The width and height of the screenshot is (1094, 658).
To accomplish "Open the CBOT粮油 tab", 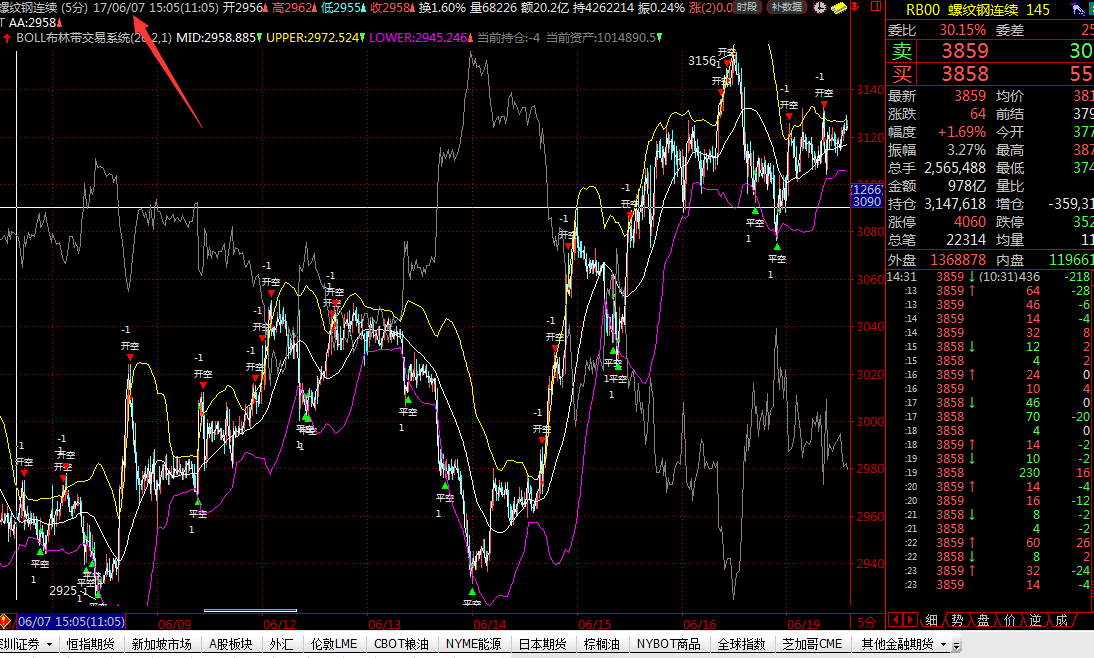I will pos(401,644).
